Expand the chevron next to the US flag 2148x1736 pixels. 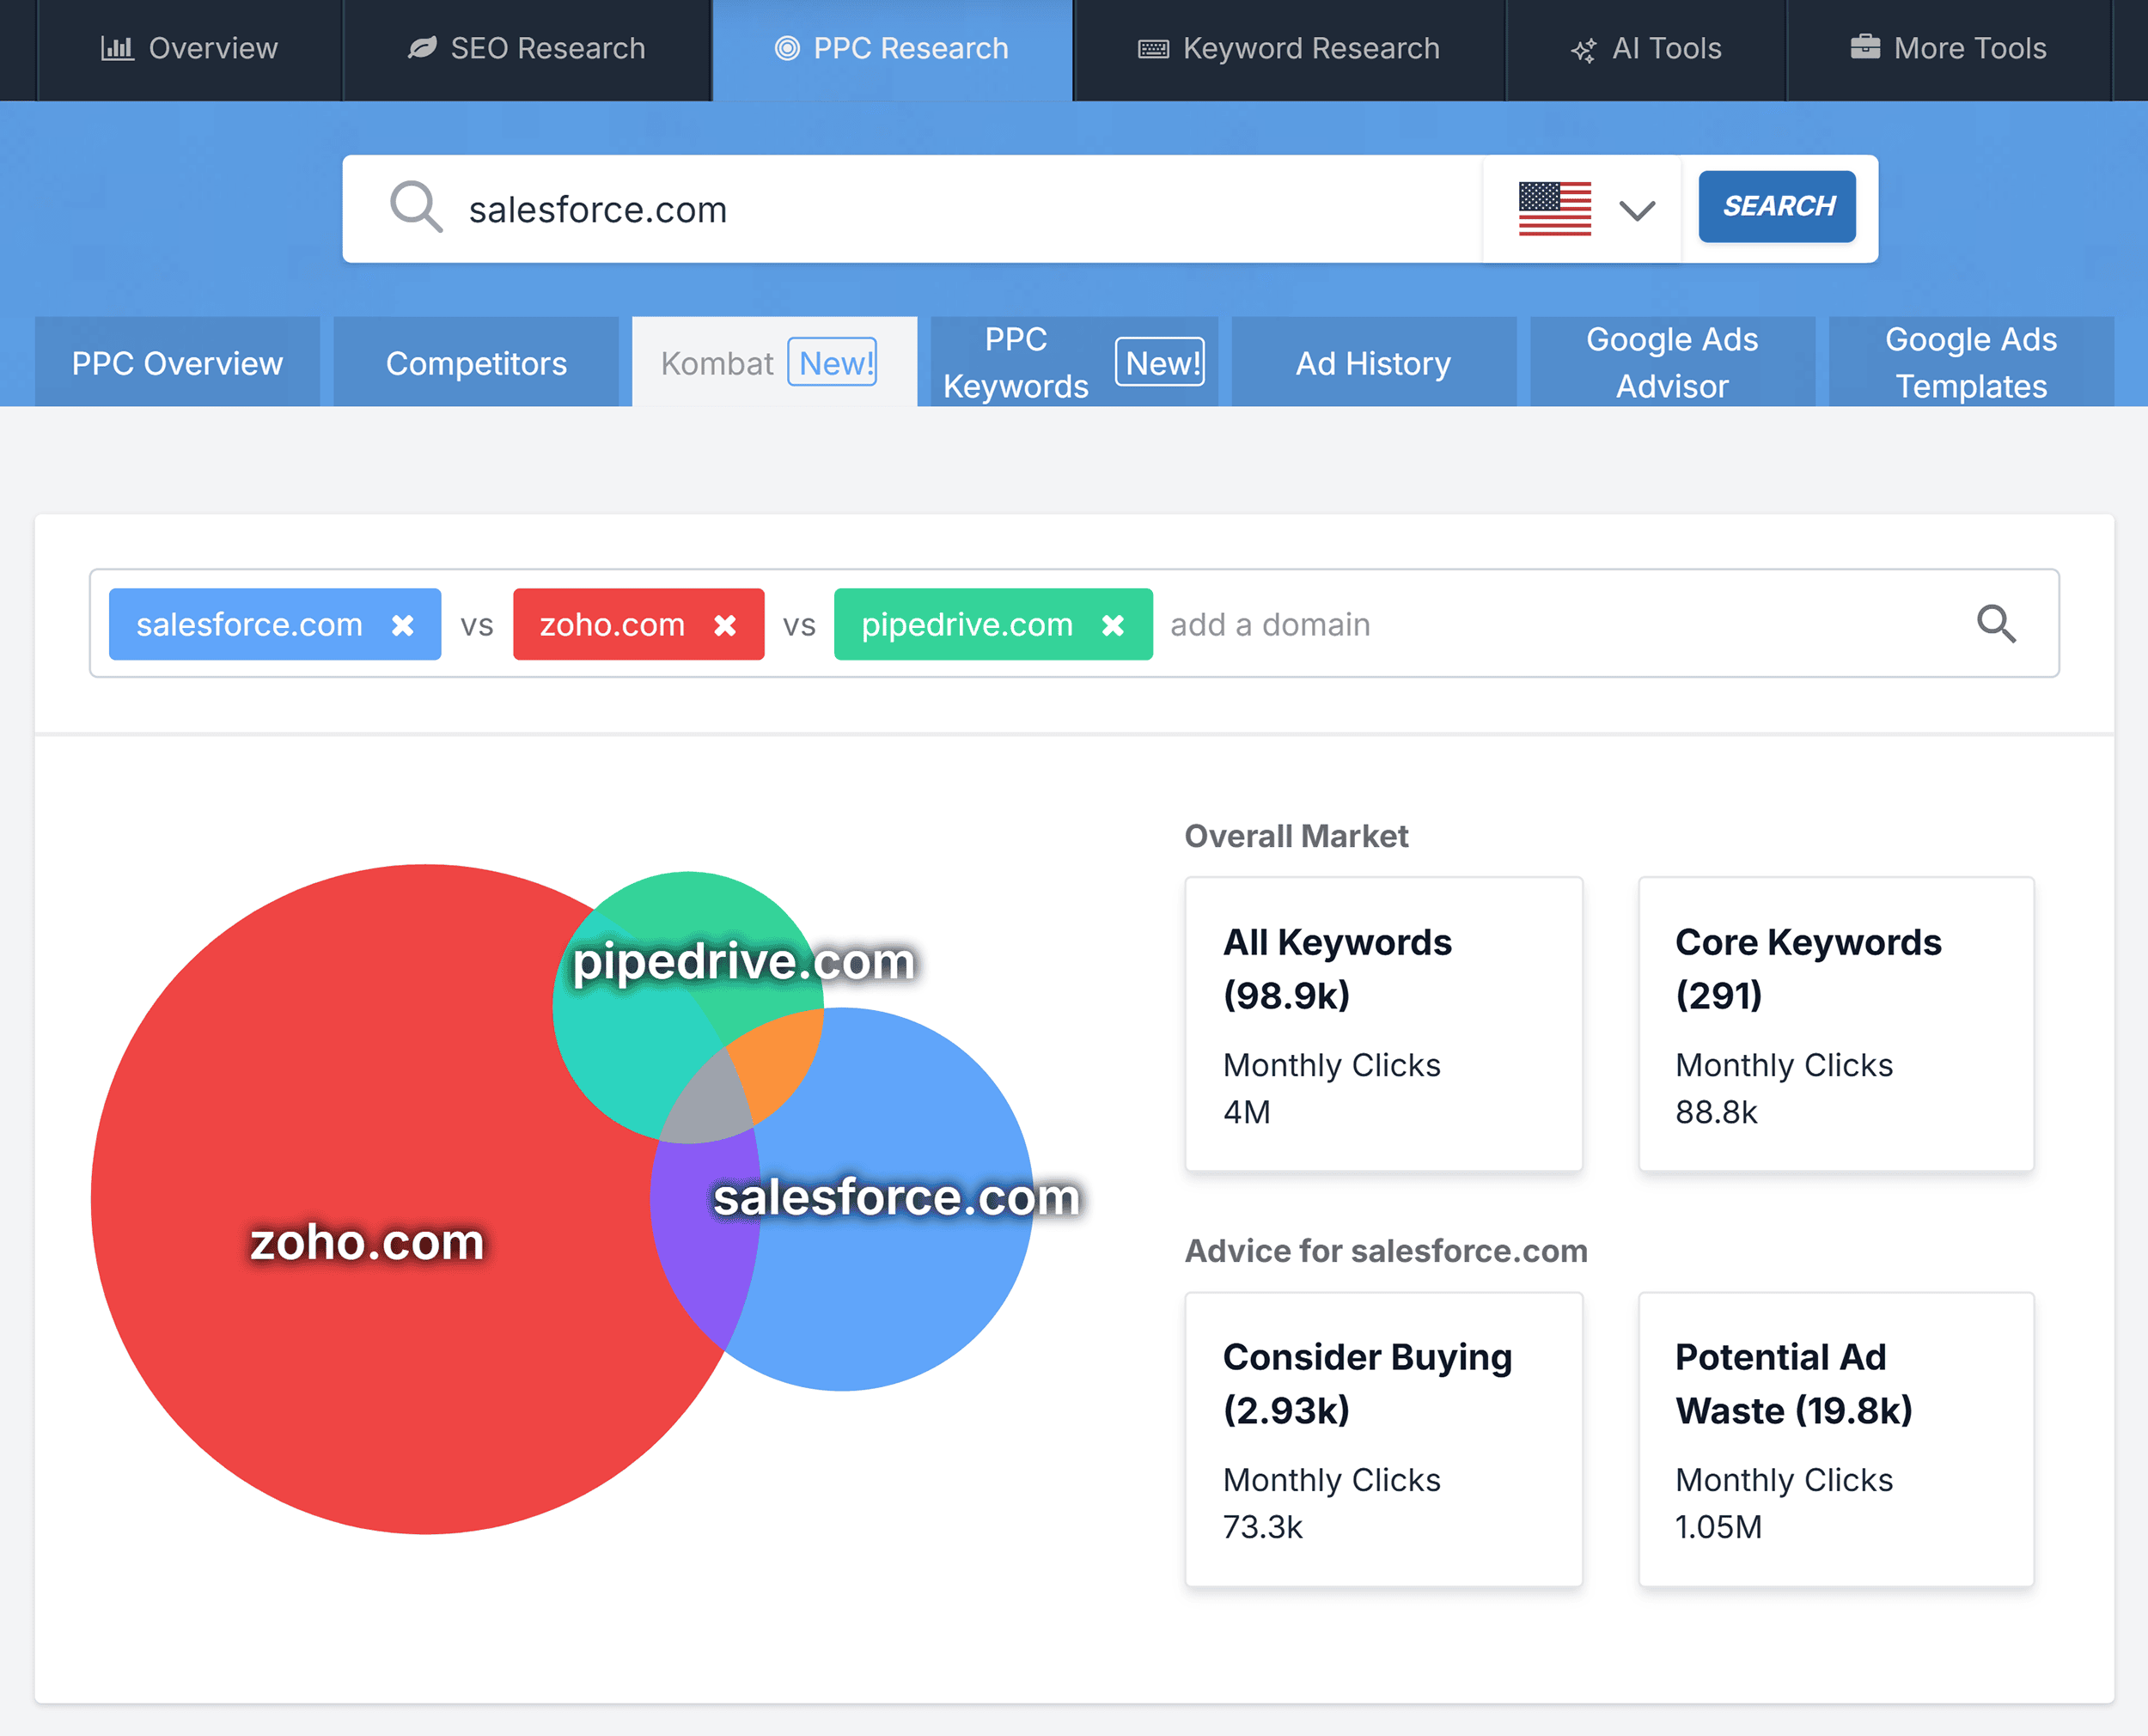click(x=1637, y=210)
